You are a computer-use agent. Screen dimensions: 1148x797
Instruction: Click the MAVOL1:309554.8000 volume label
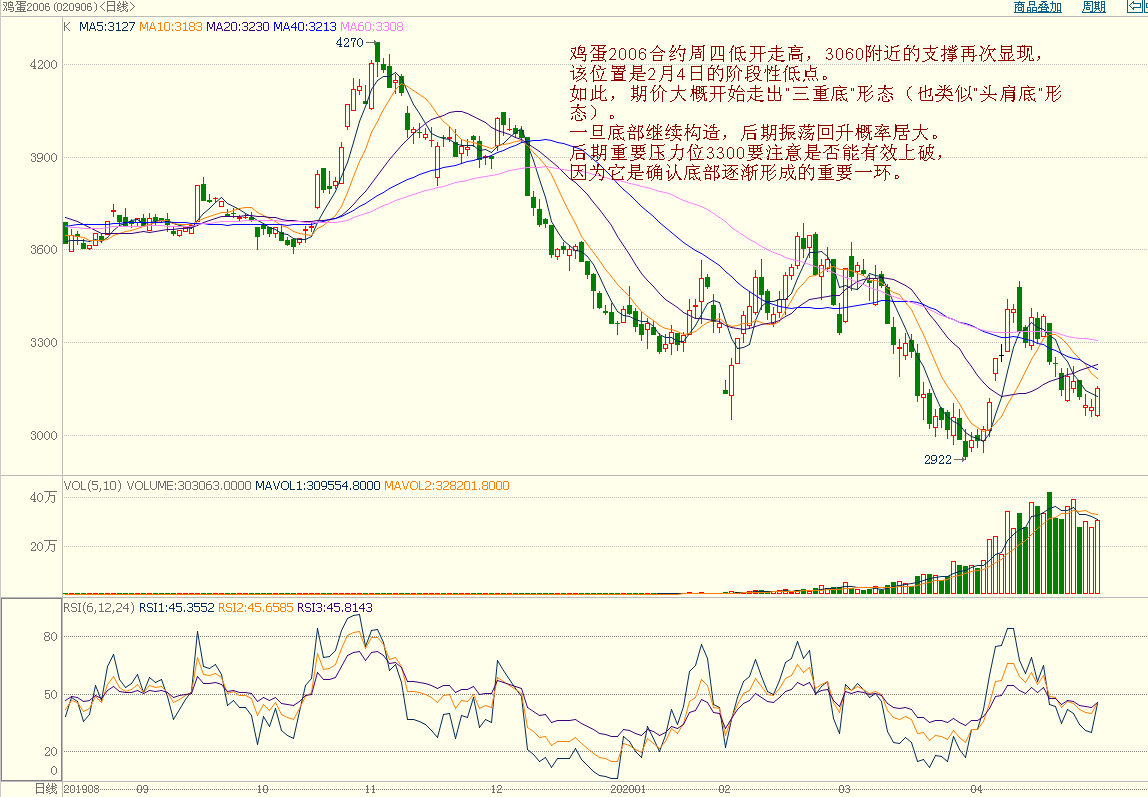tap(318, 486)
